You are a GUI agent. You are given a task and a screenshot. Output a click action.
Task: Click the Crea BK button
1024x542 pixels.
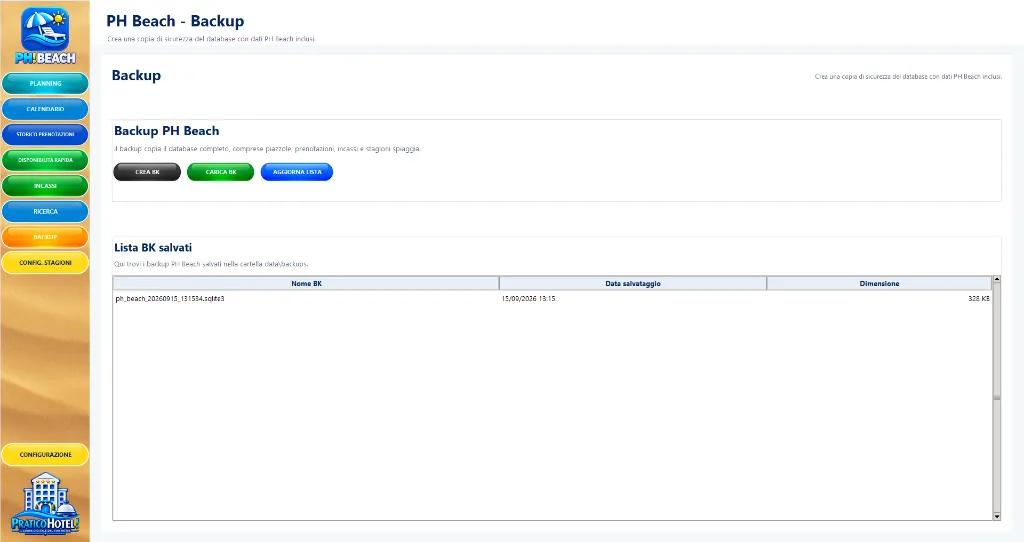coord(147,172)
